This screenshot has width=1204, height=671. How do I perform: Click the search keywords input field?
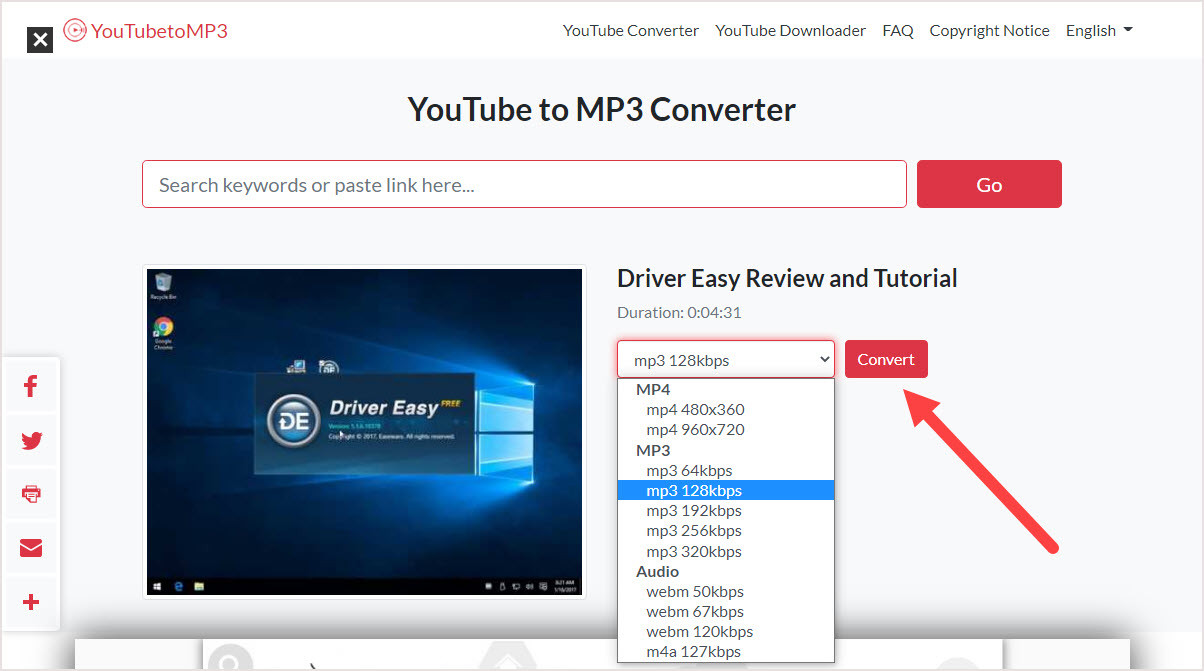point(524,184)
